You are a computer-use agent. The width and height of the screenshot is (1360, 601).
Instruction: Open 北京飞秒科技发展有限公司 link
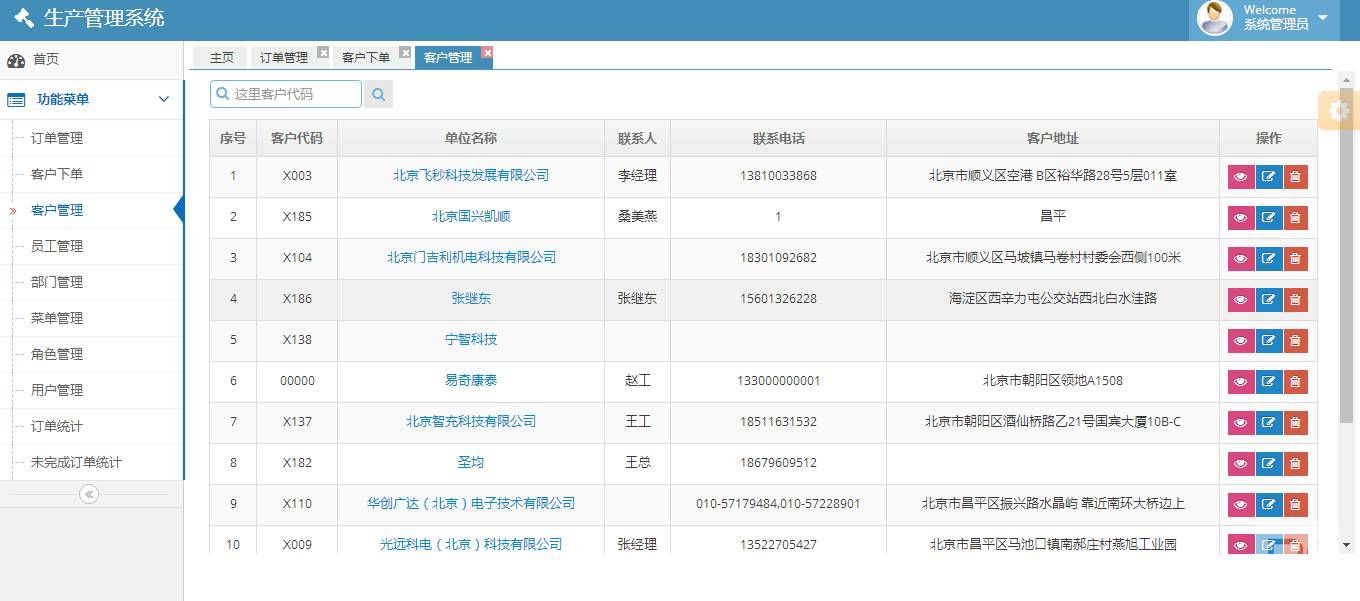click(471, 175)
